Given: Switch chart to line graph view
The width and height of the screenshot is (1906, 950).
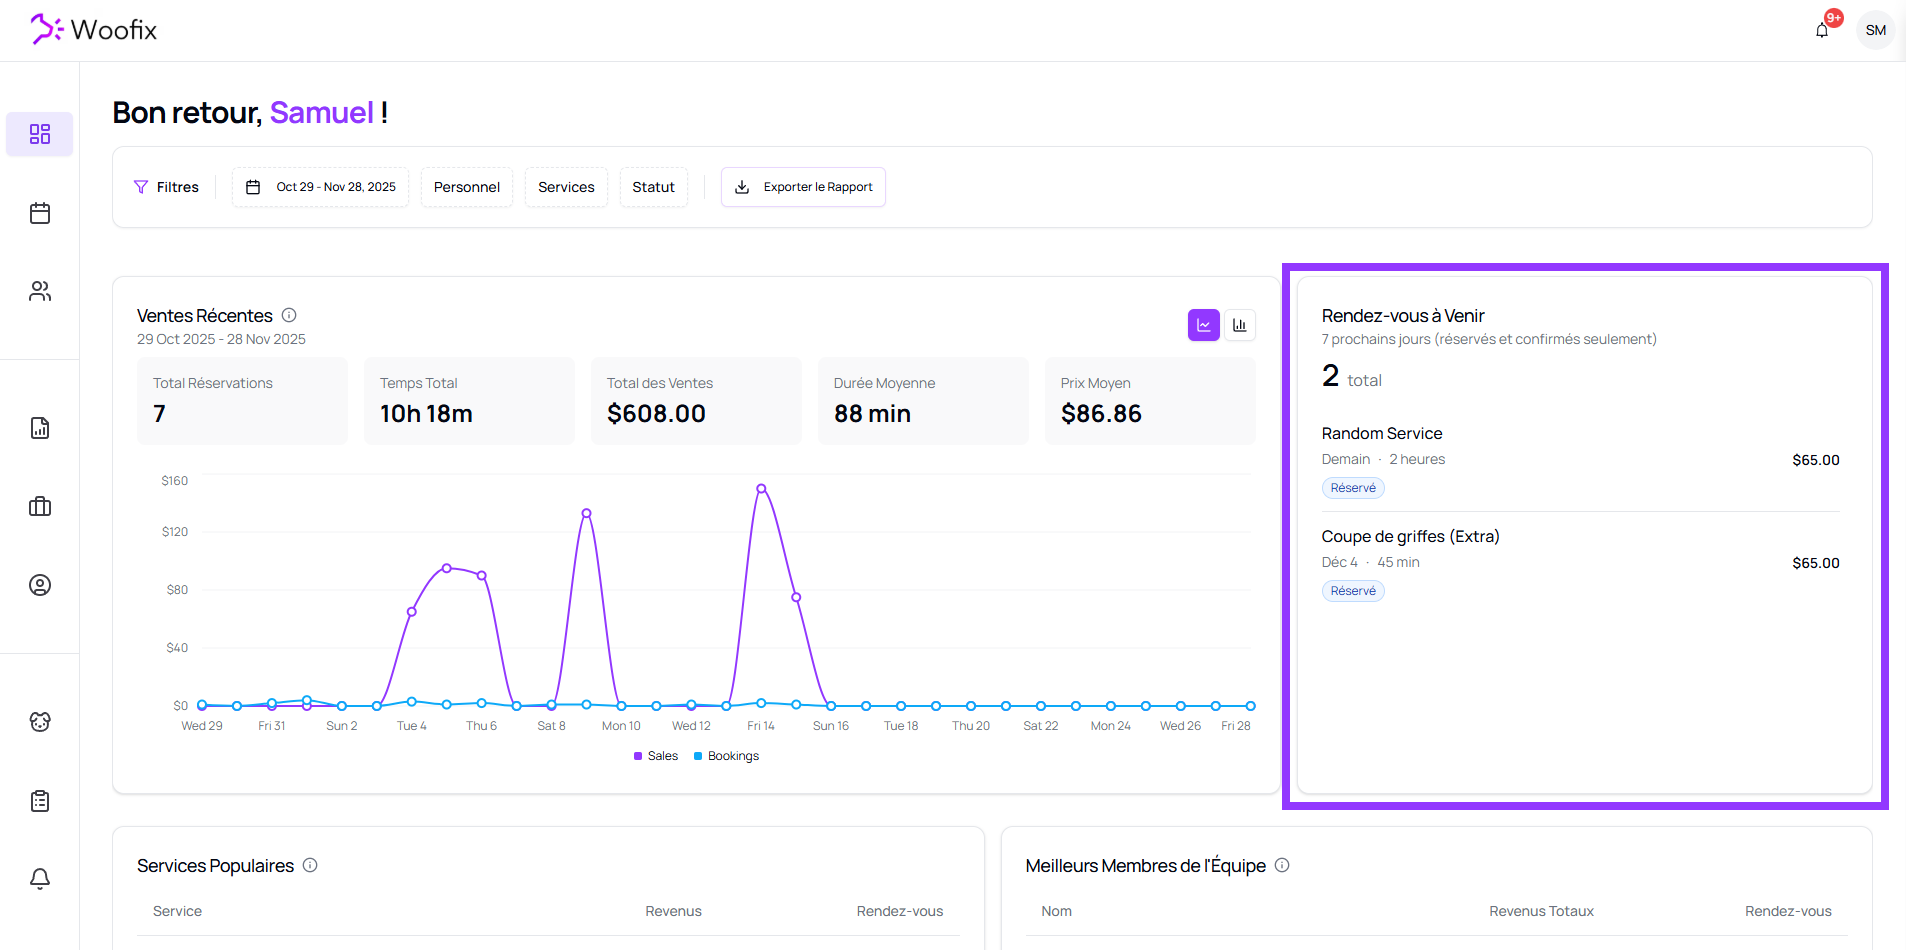Looking at the screenshot, I should click(1203, 325).
